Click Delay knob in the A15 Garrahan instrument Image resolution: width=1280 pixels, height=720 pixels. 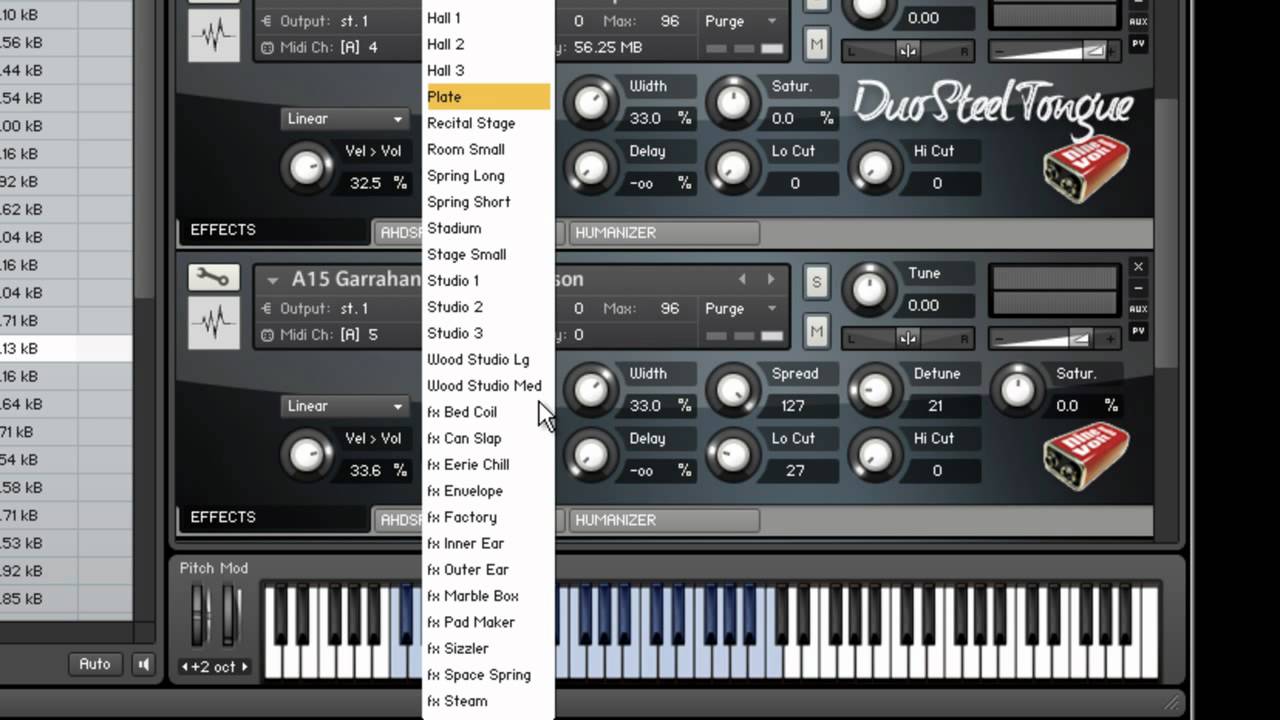click(x=590, y=455)
